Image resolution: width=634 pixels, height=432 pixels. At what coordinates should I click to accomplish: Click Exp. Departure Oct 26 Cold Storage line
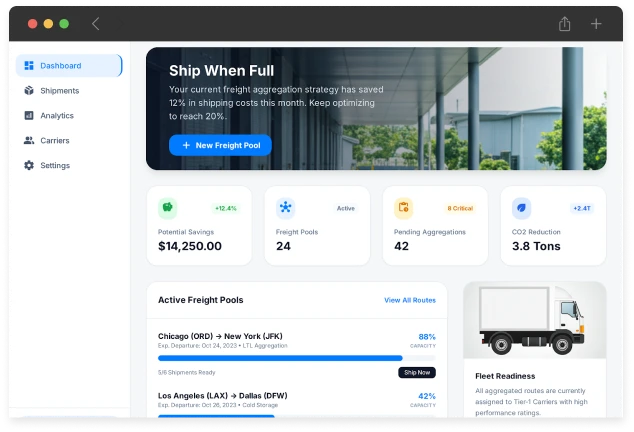coord(218,405)
